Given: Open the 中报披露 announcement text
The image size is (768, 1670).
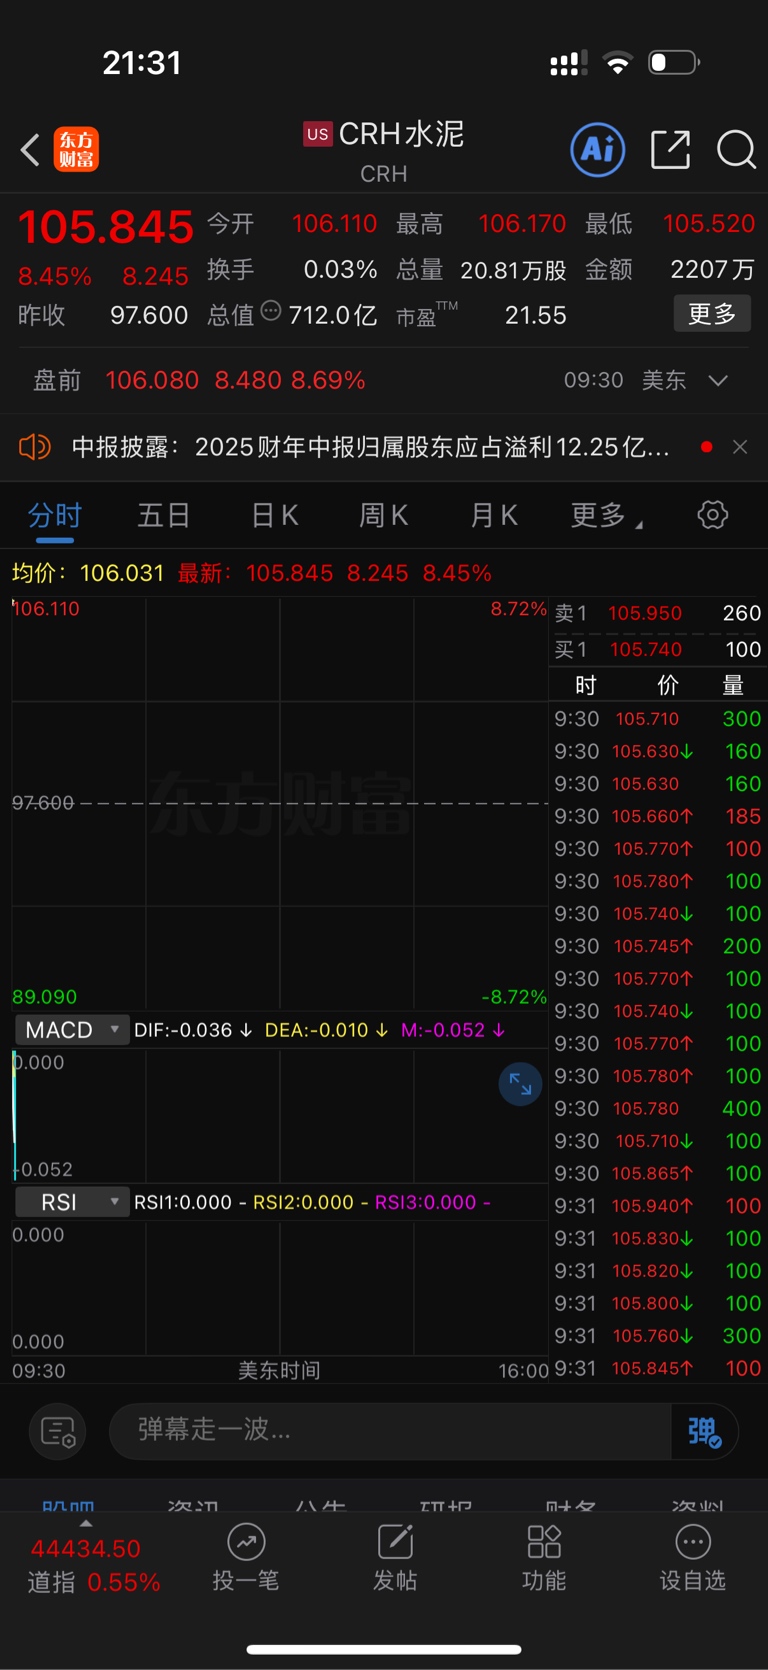Looking at the screenshot, I should [370, 447].
